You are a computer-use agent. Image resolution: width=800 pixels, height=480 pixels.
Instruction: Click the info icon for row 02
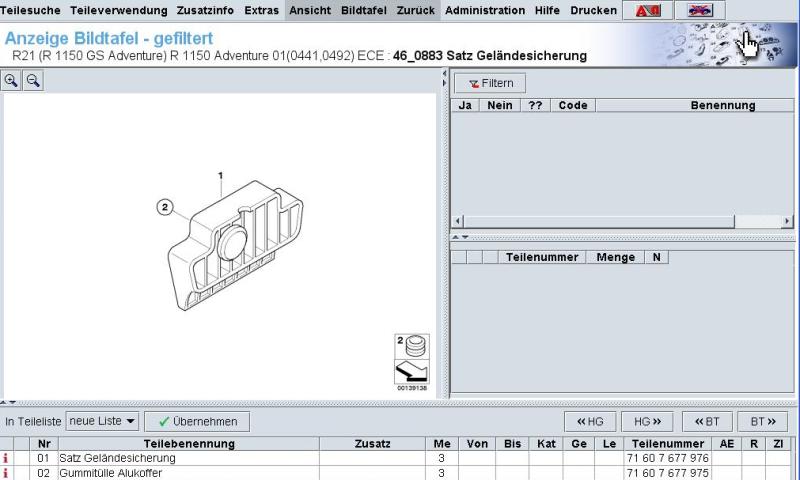click(x=6, y=473)
